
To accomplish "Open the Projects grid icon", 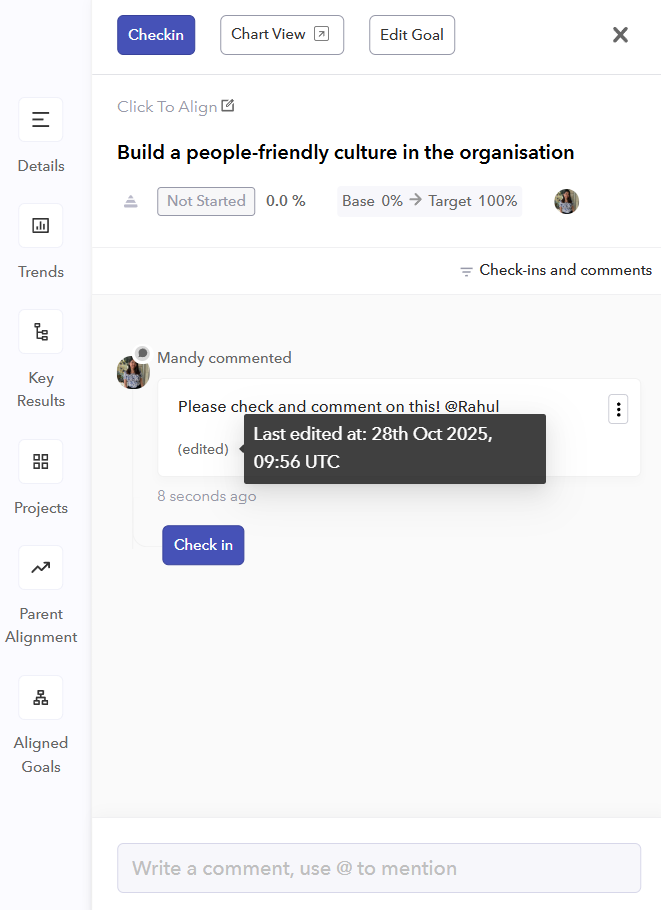I will click(x=41, y=462).
